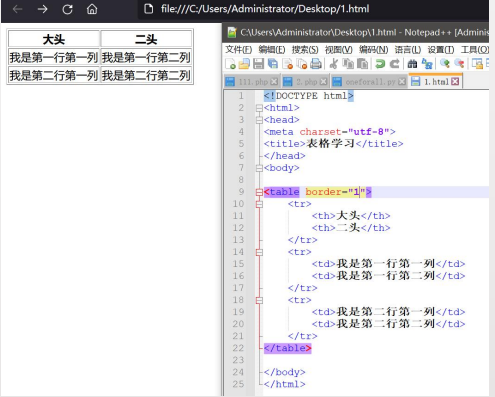Open the 工具(O) menu
This screenshot has height=397, width=495.
tap(475, 50)
